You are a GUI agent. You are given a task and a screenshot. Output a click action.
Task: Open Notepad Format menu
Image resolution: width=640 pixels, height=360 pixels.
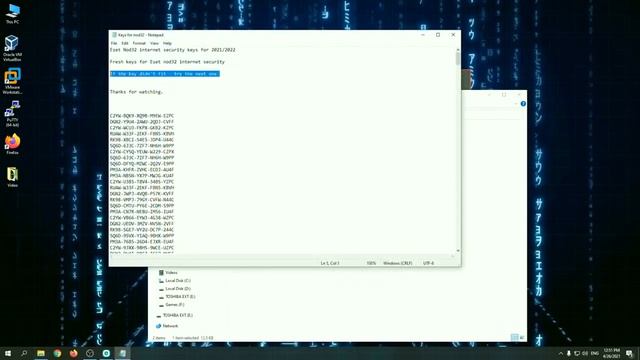tap(139, 43)
